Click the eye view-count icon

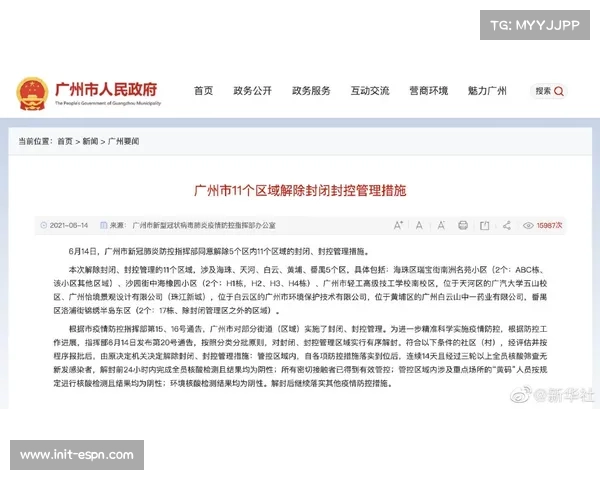point(528,225)
